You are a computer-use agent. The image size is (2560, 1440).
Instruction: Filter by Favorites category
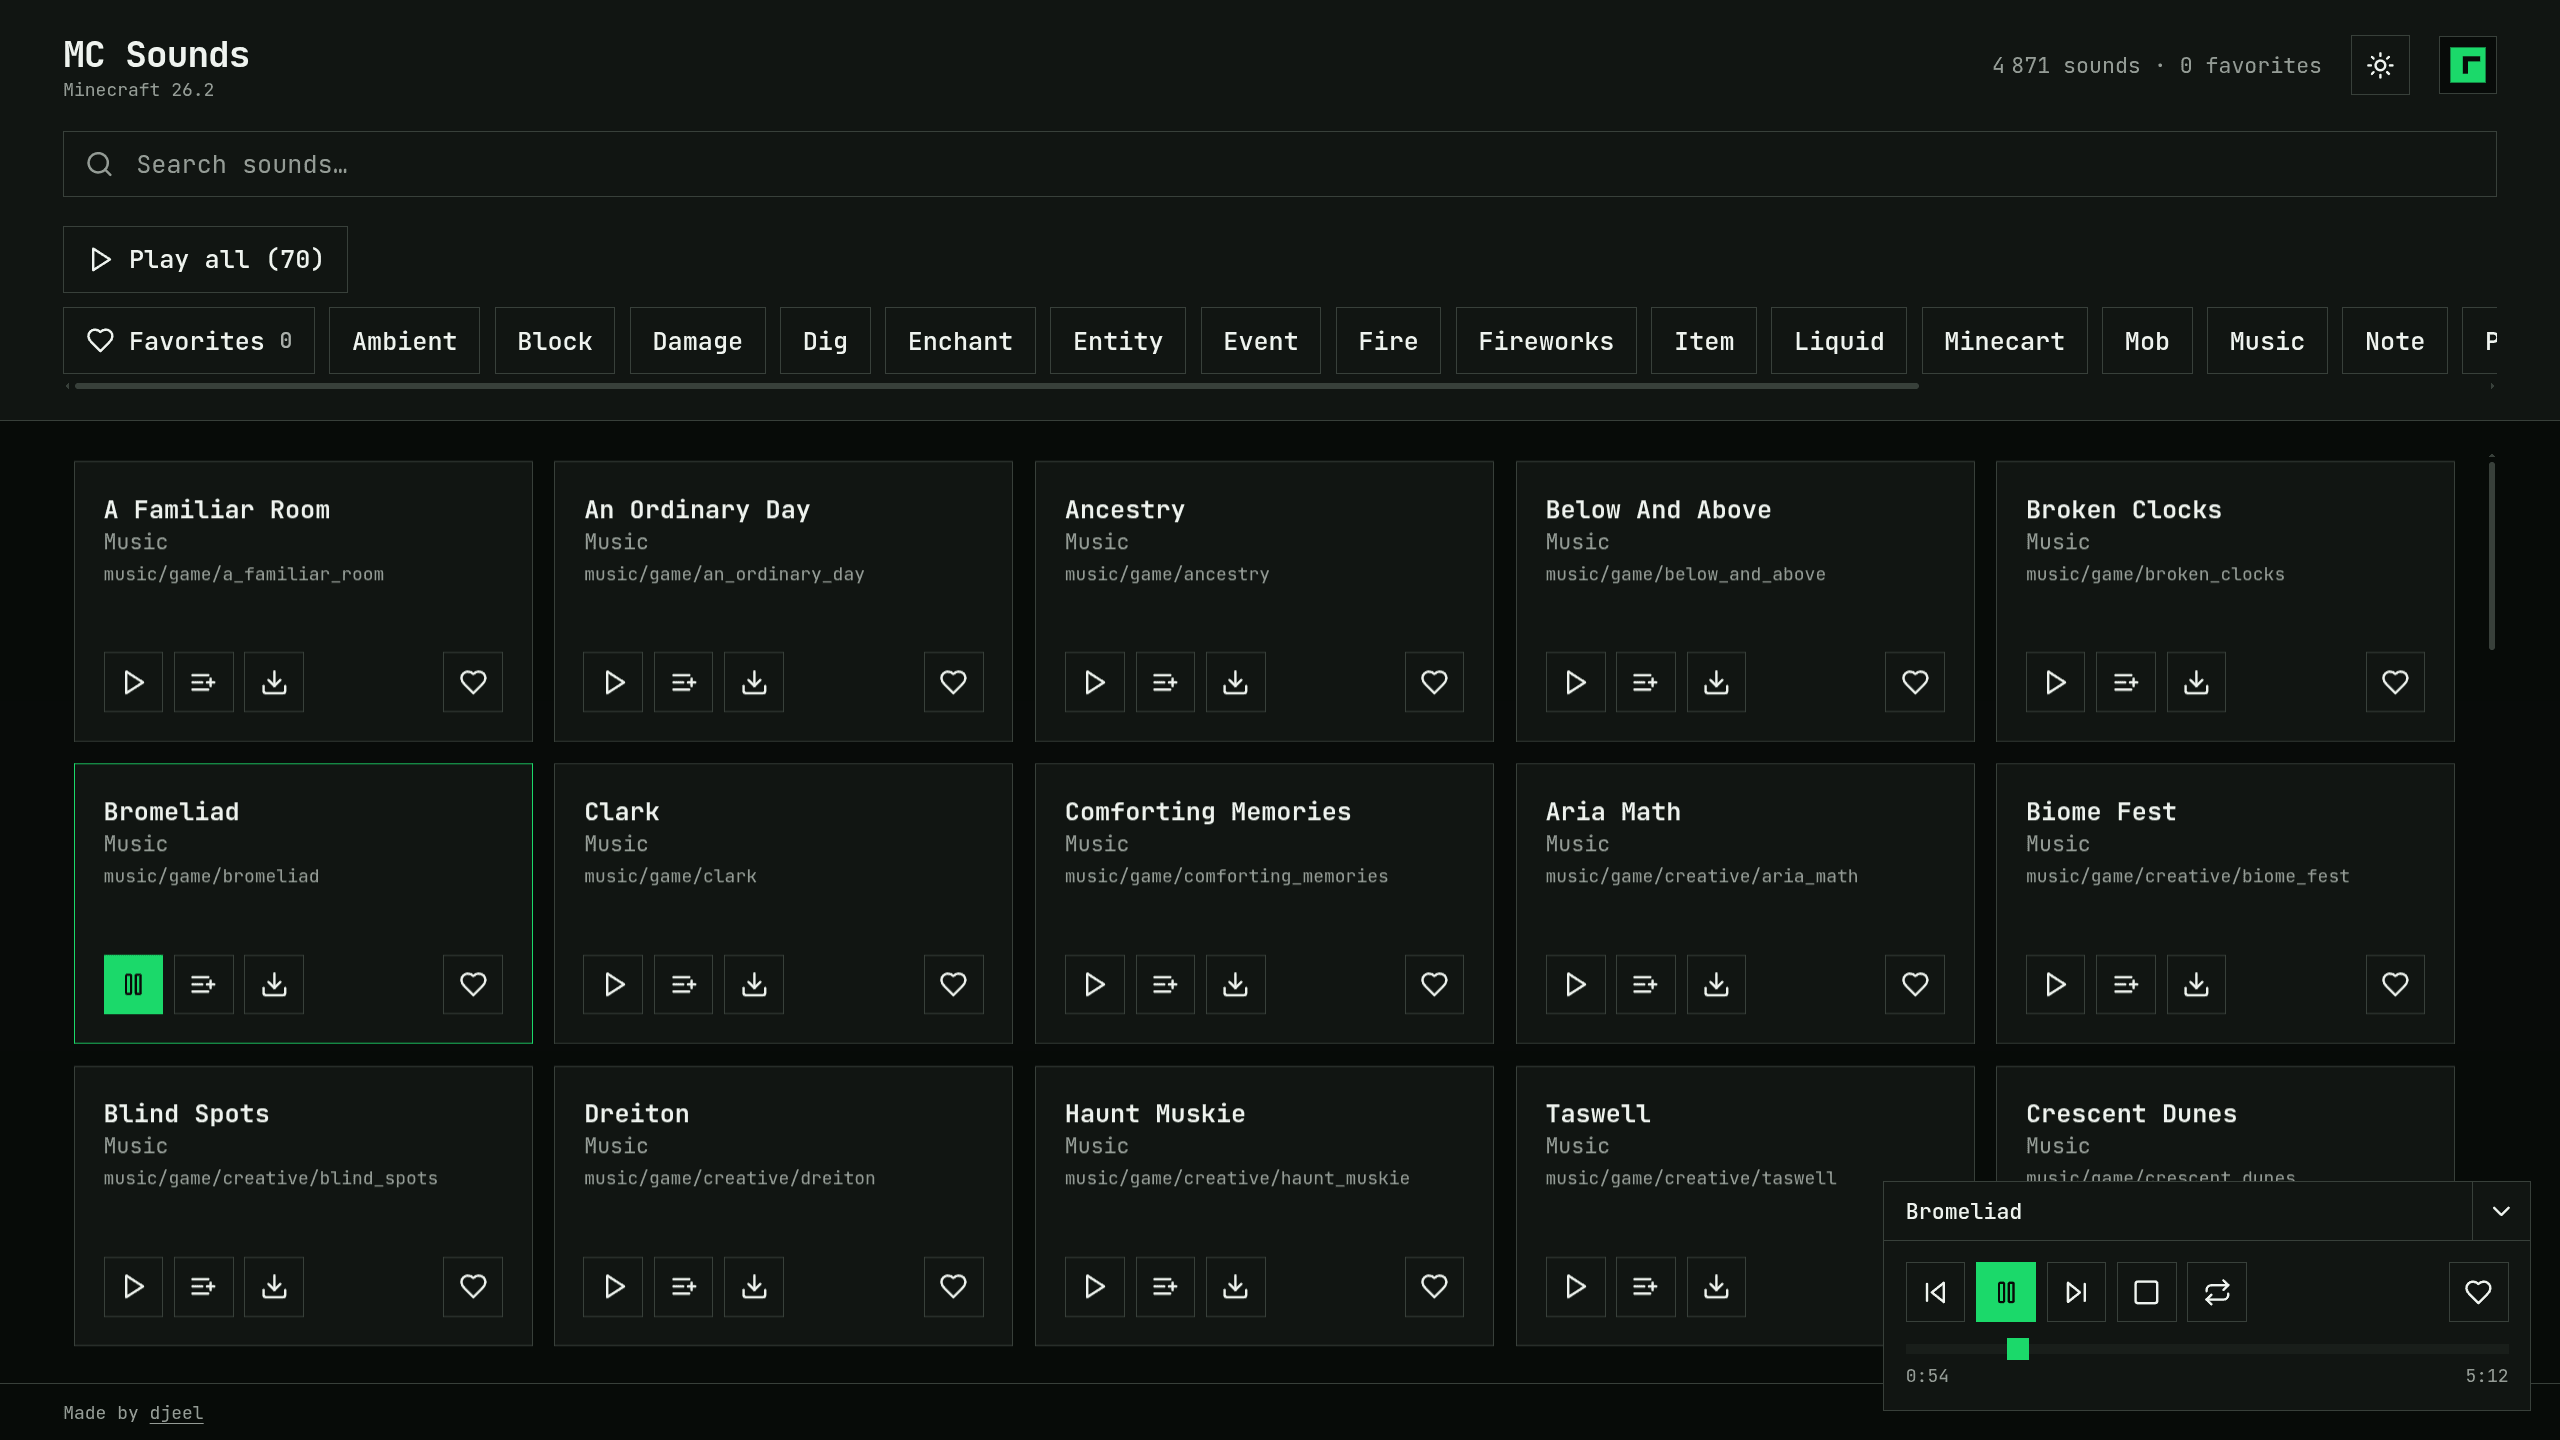tap(189, 341)
